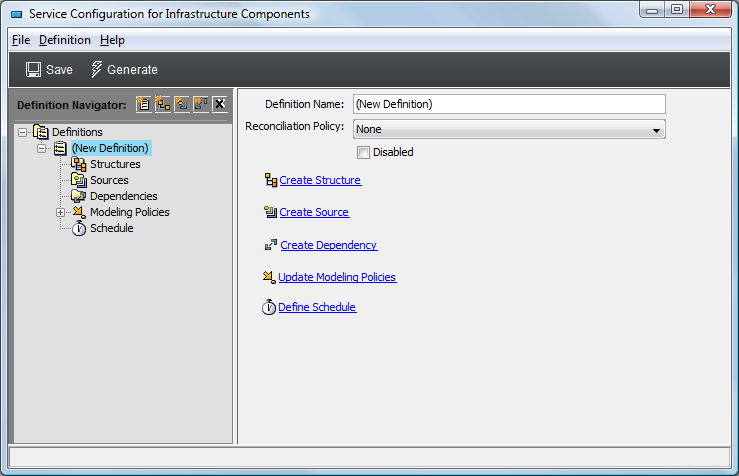Image resolution: width=739 pixels, height=476 pixels.
Task: Click icon beside Update Modeling Policies link
Action: click(x=269, y=277)
